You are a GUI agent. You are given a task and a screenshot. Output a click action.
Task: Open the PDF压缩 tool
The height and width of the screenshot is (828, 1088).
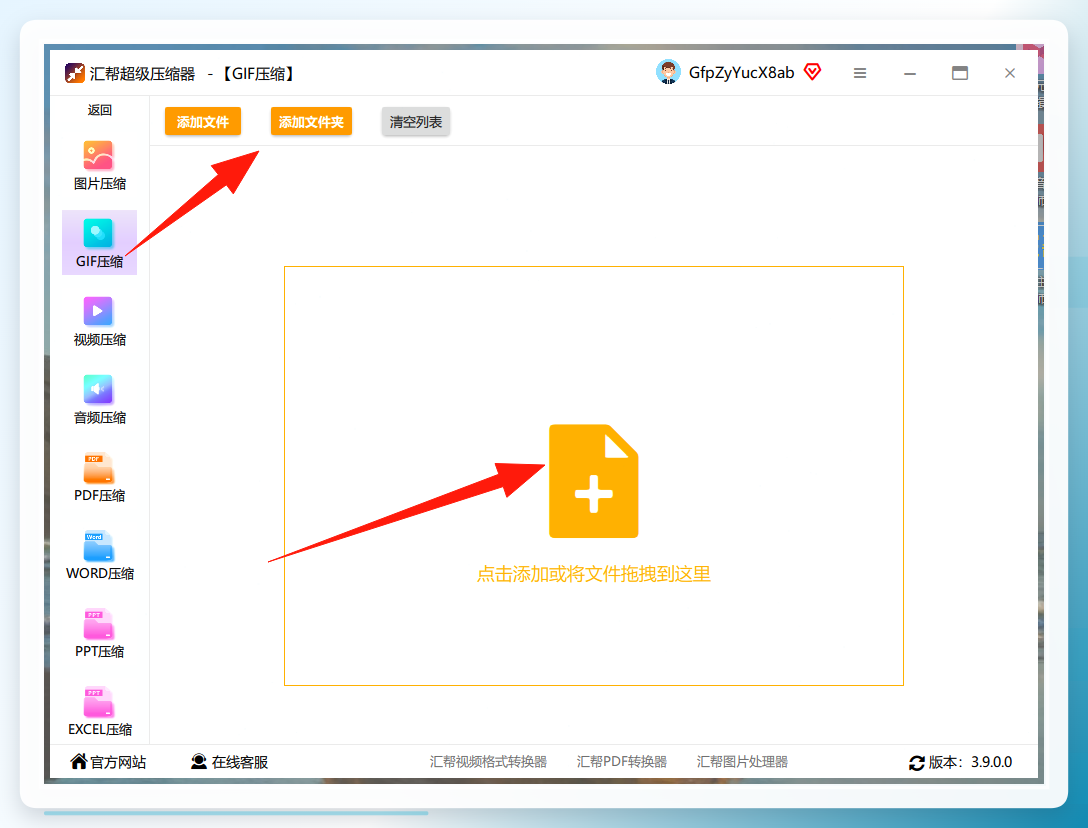tap(99, 477)
